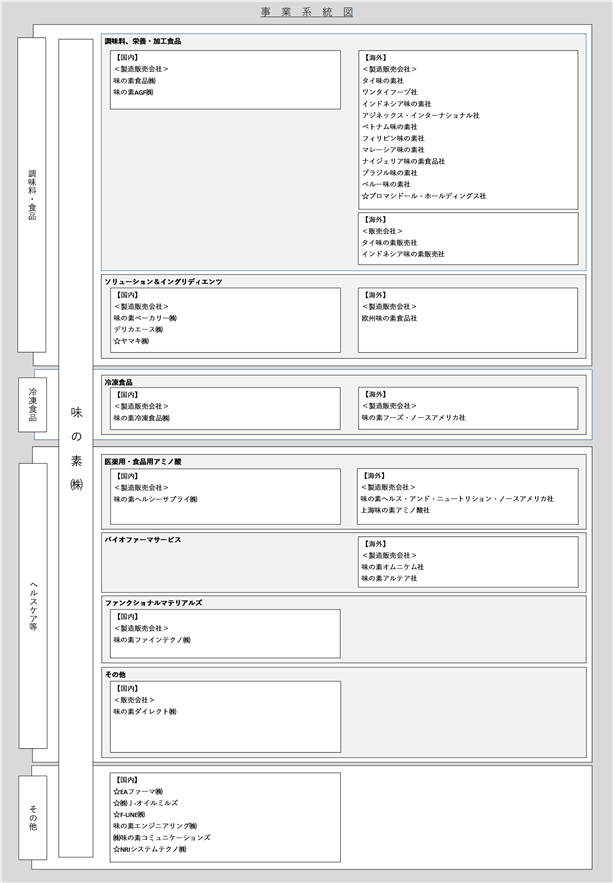Click the vertical 味の素㈱ parent company label
Screen dimensions: 613x883
(x=76, y=448)
